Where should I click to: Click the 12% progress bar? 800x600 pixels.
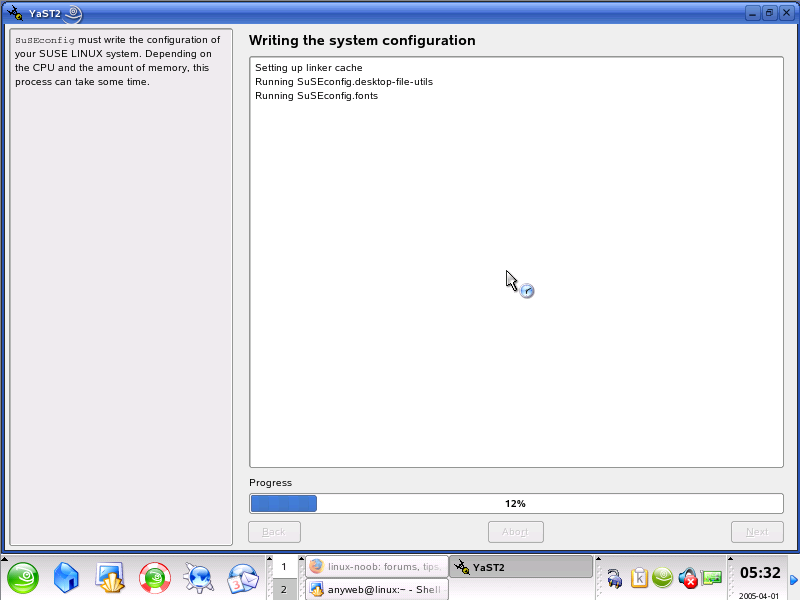pos(516,504)
